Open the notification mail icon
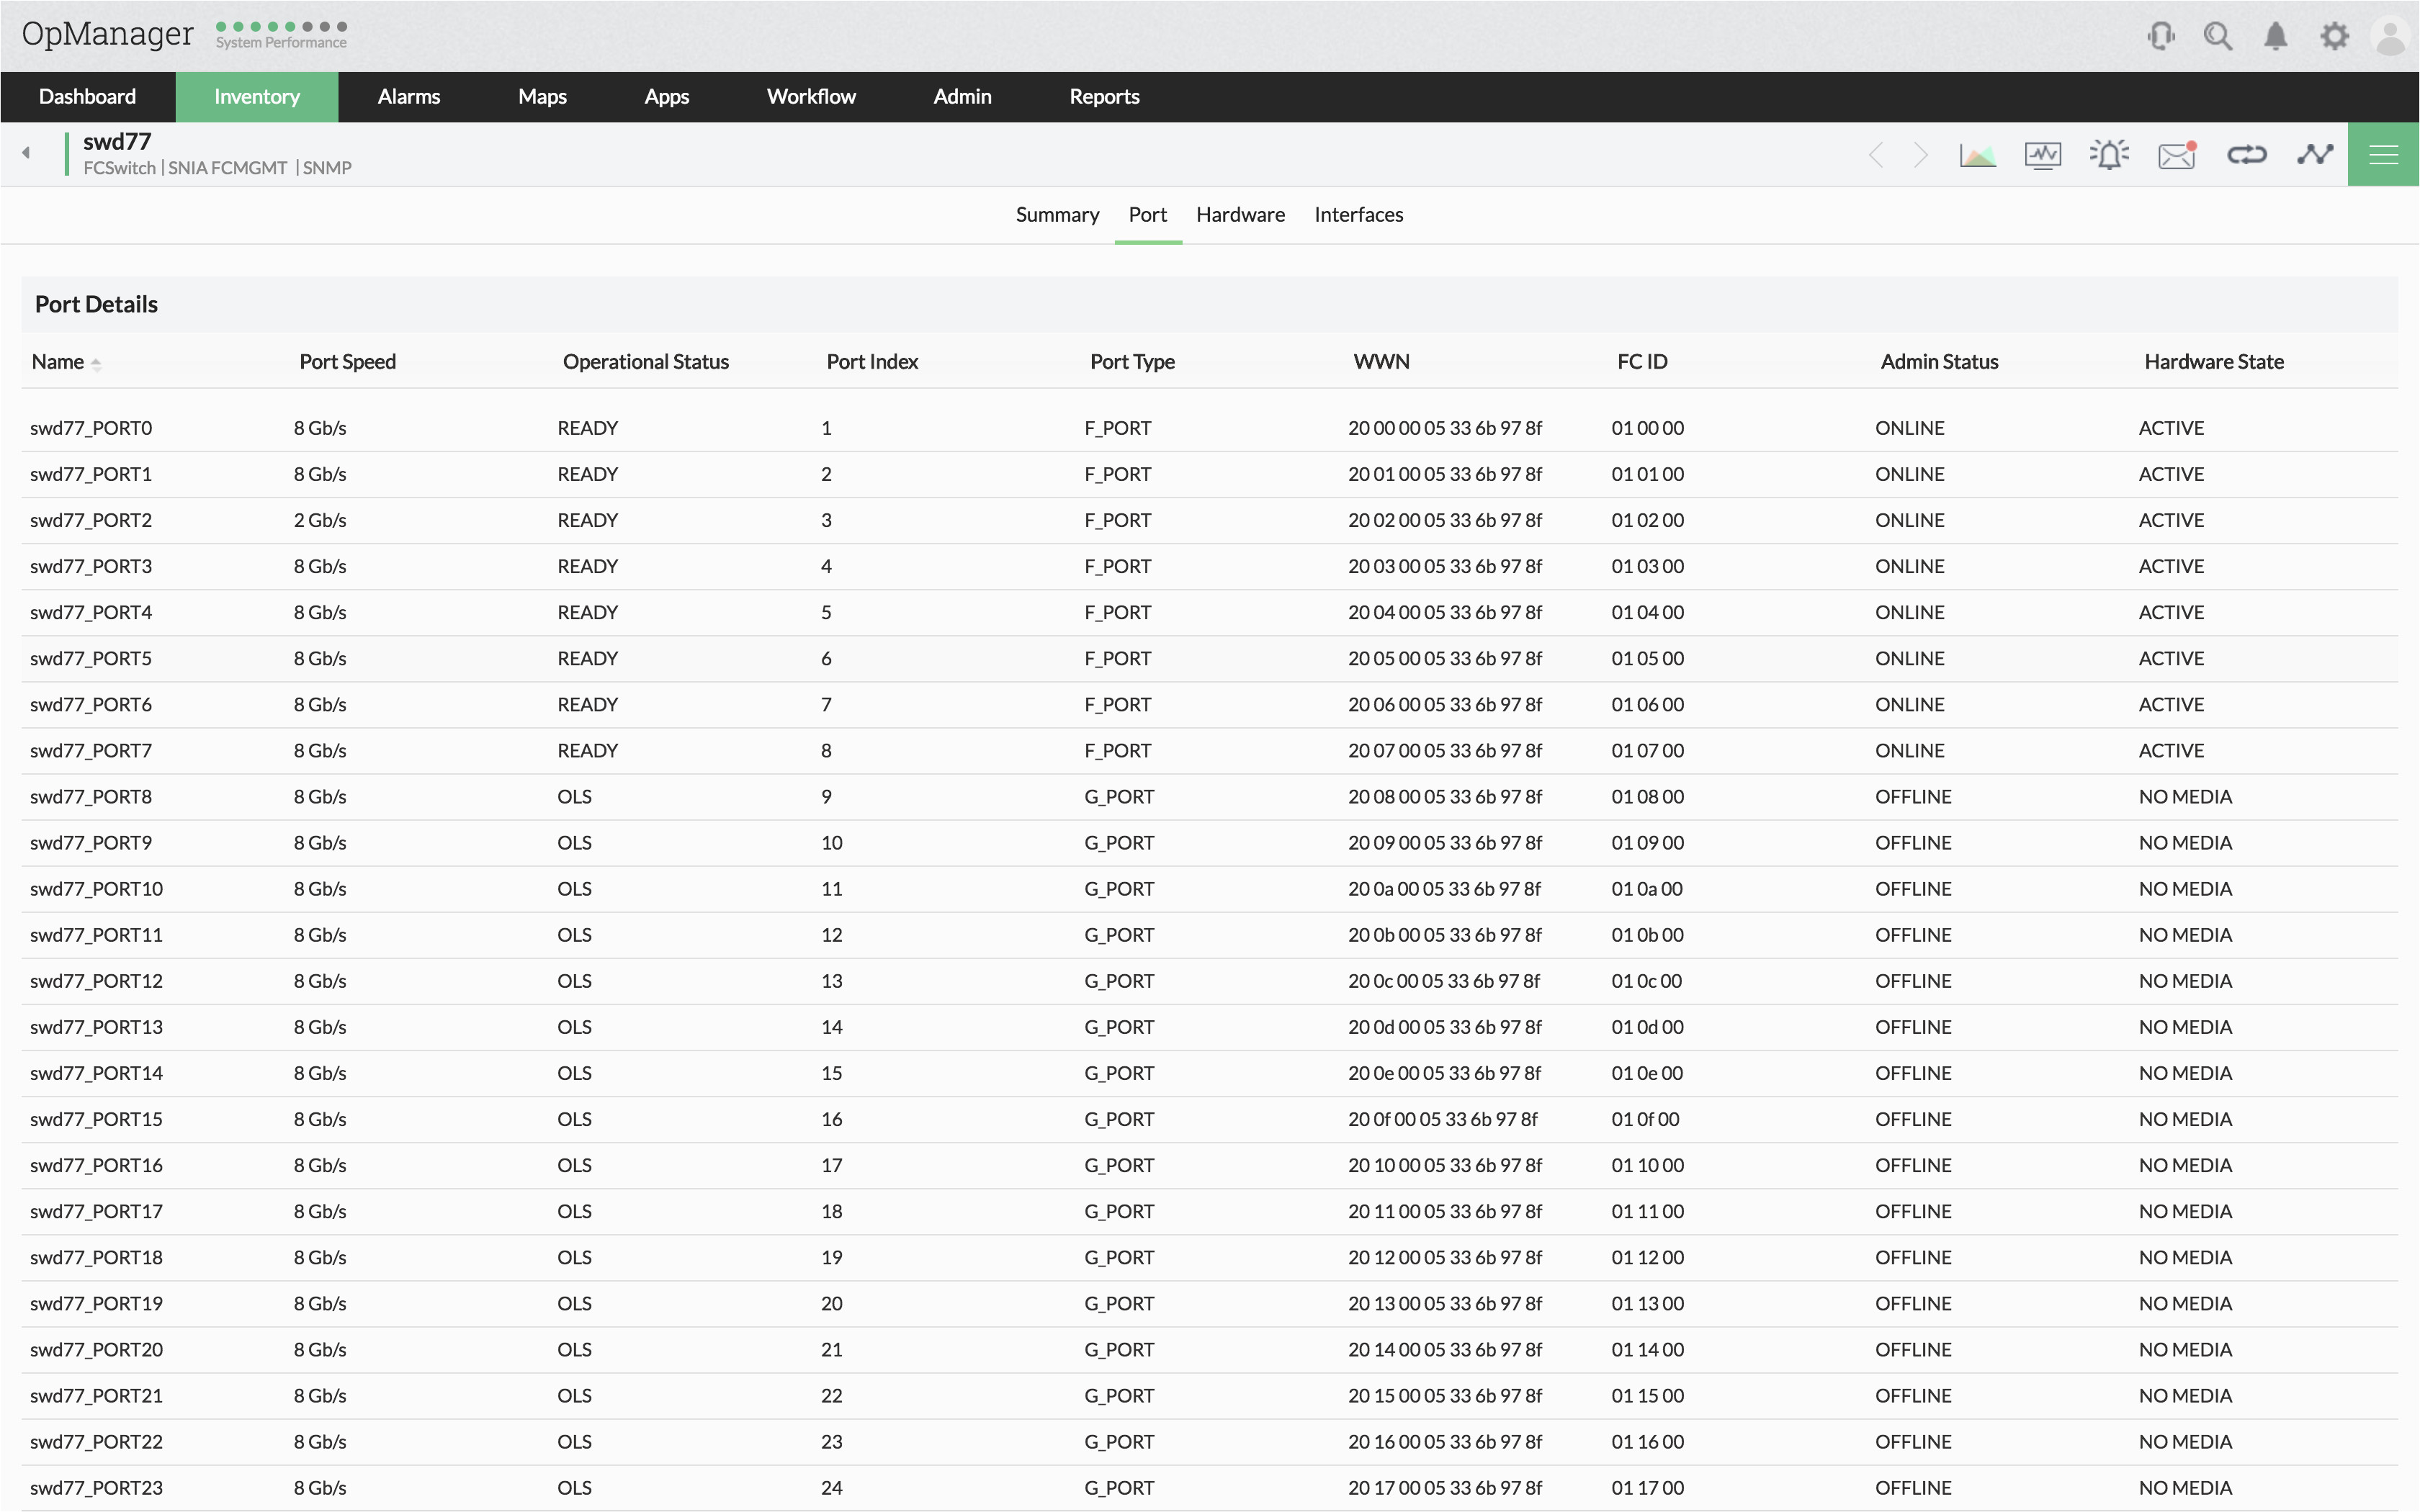 coord(2177,155)
